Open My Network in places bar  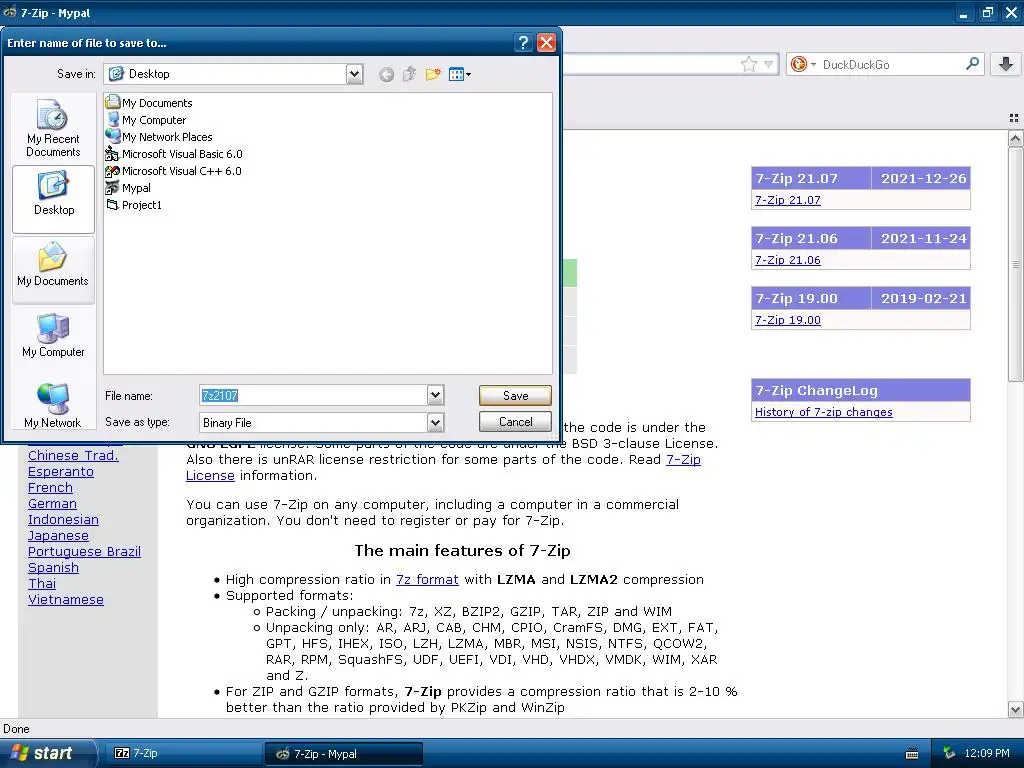coord(53,406)
